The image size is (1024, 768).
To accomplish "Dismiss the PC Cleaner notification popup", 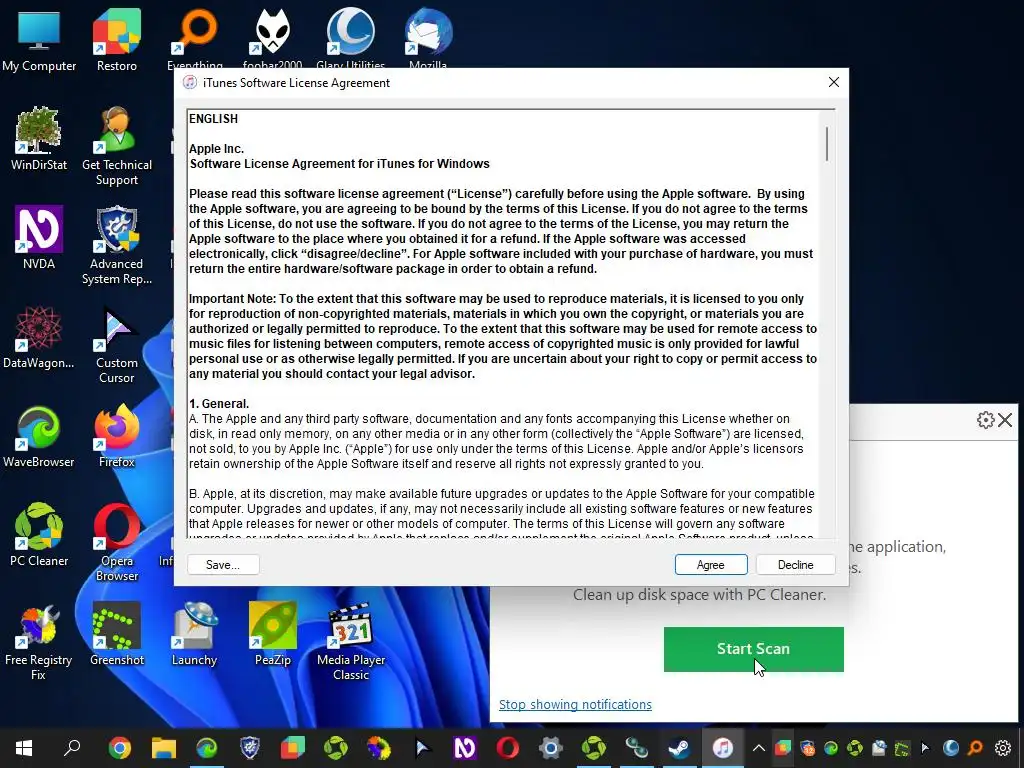I will click(1005, 420).
